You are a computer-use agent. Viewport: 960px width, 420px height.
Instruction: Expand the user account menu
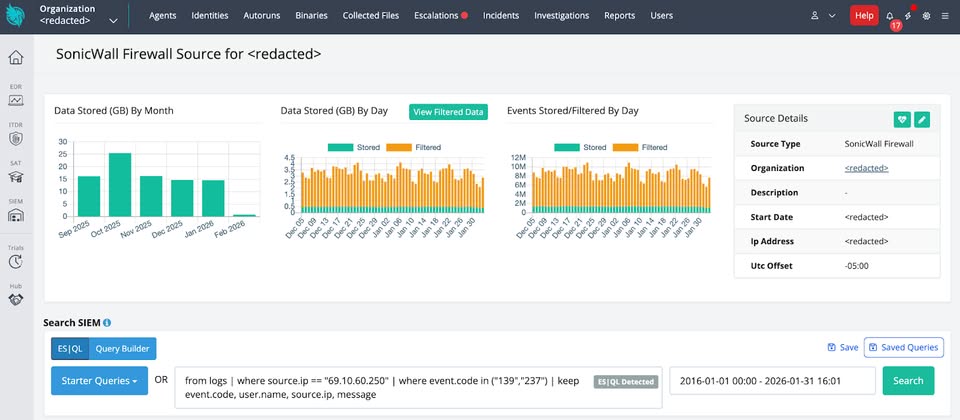pos(823,16)
